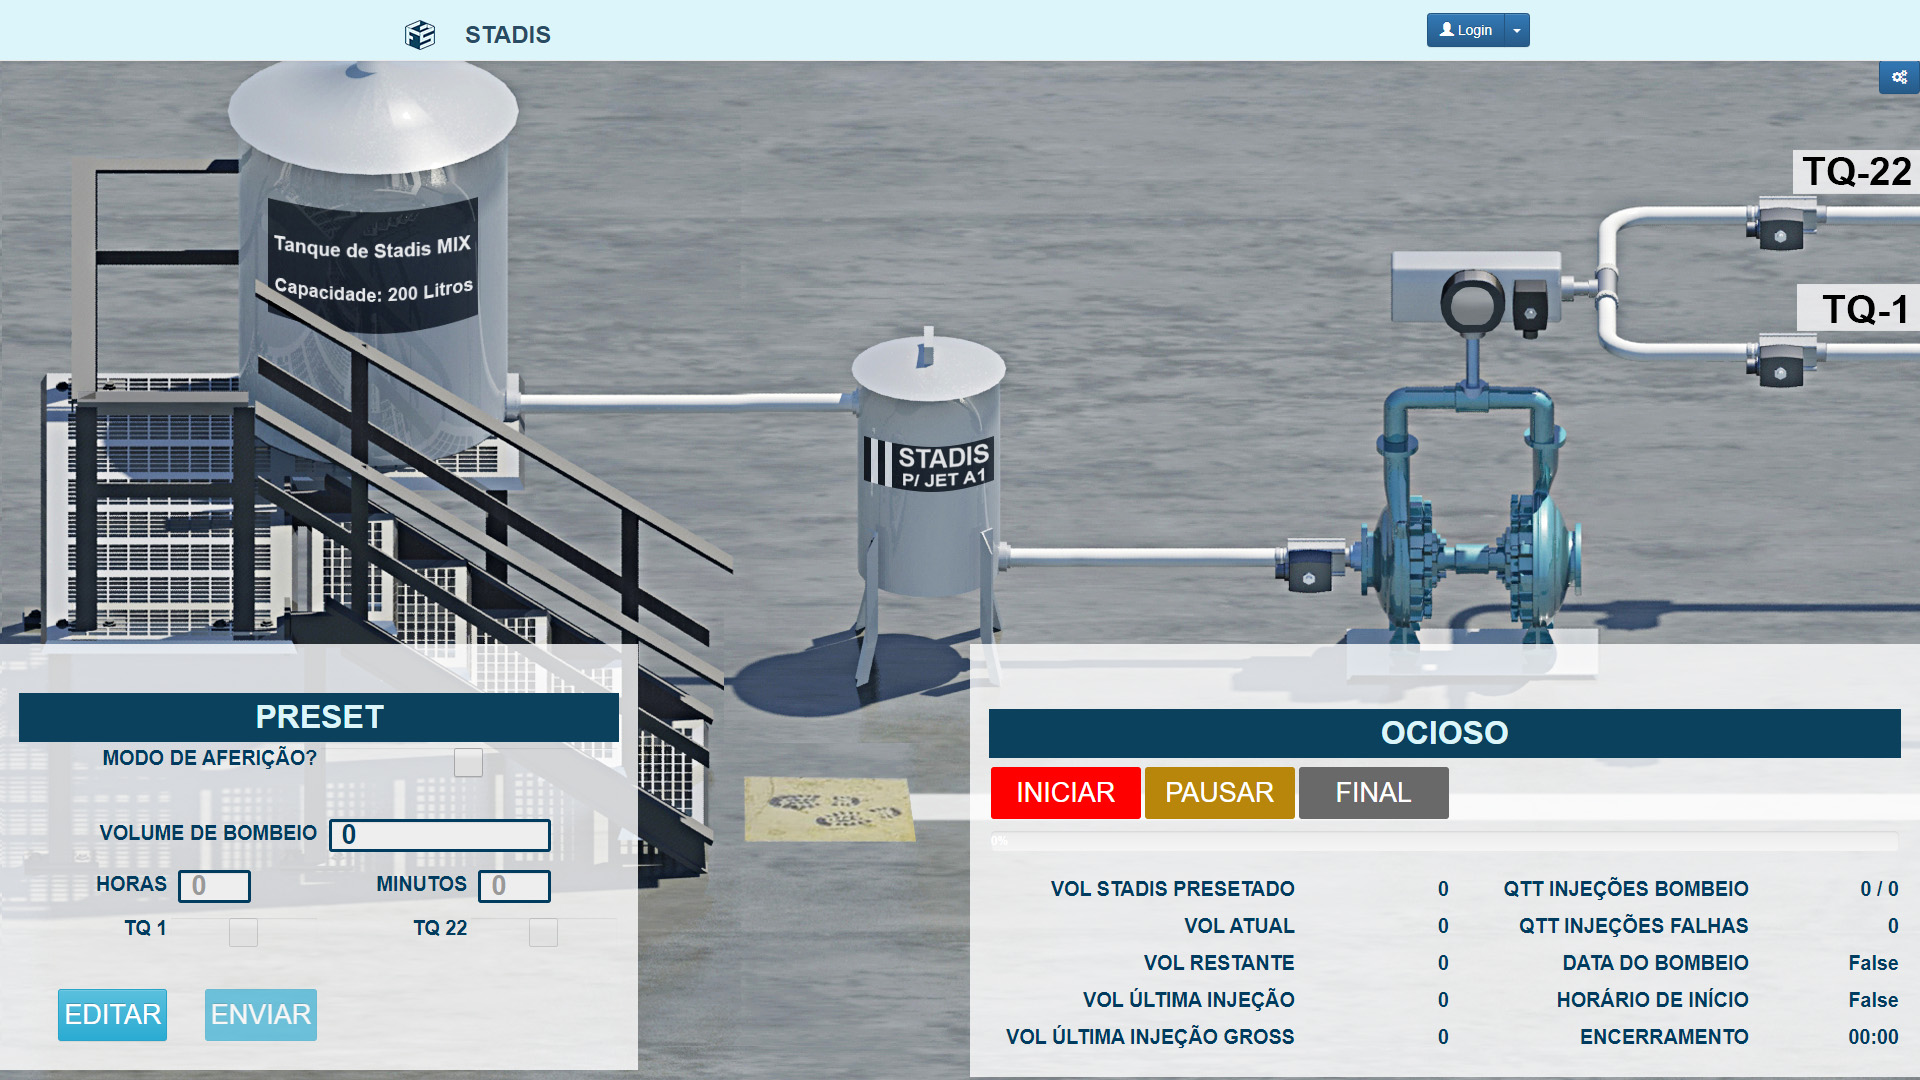Expand the Login dropdown arrow
This screenshot has height=1080, width=1920.
tap(1517, 30)
